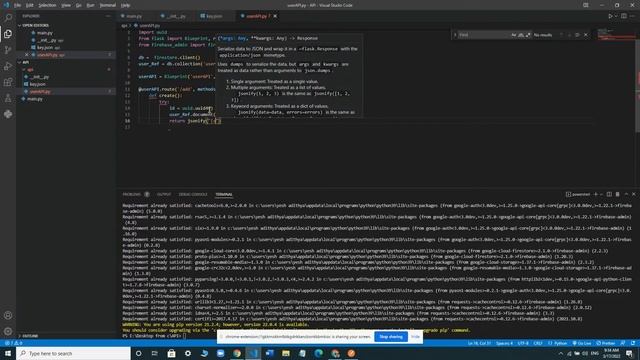
Task: Toggle Match Whole Word in Find widget
Action: [521, 35]
